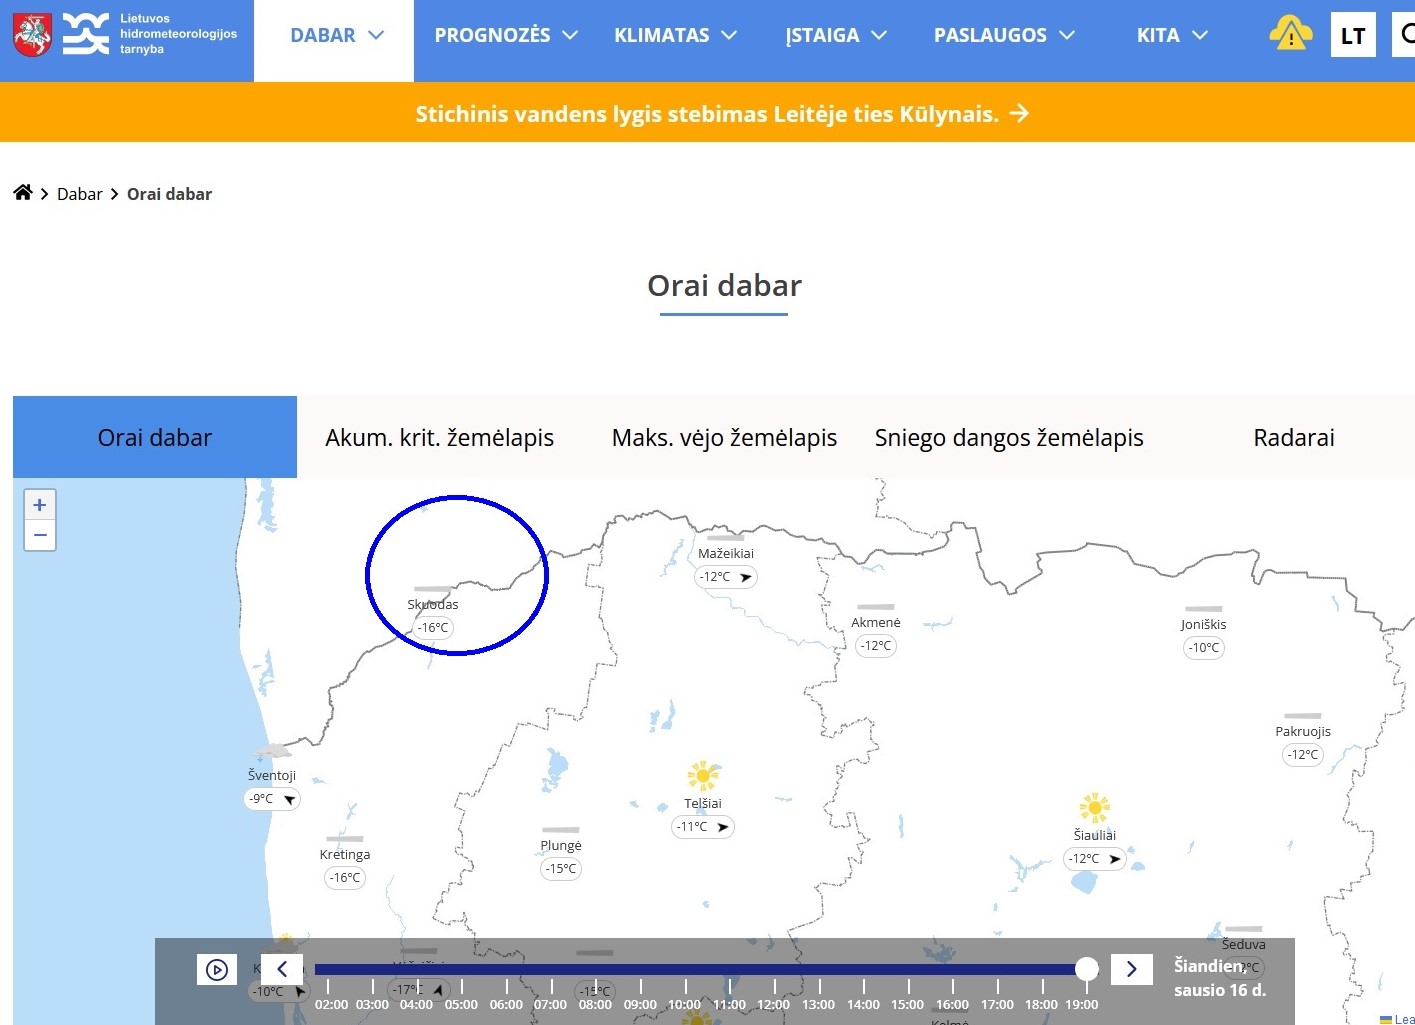Jump timeline to 18:00

1041,1004
